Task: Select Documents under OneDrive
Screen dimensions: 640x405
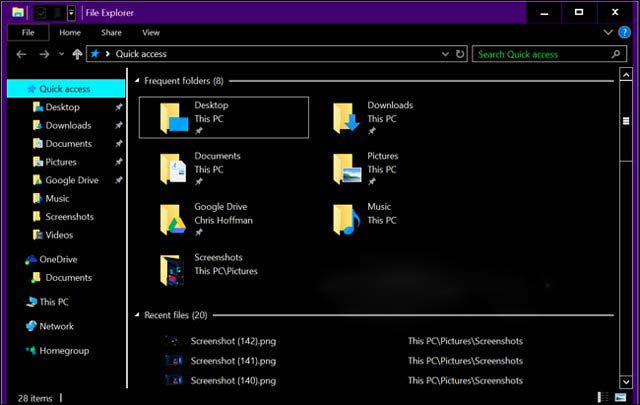Action: tap(69, 278)
